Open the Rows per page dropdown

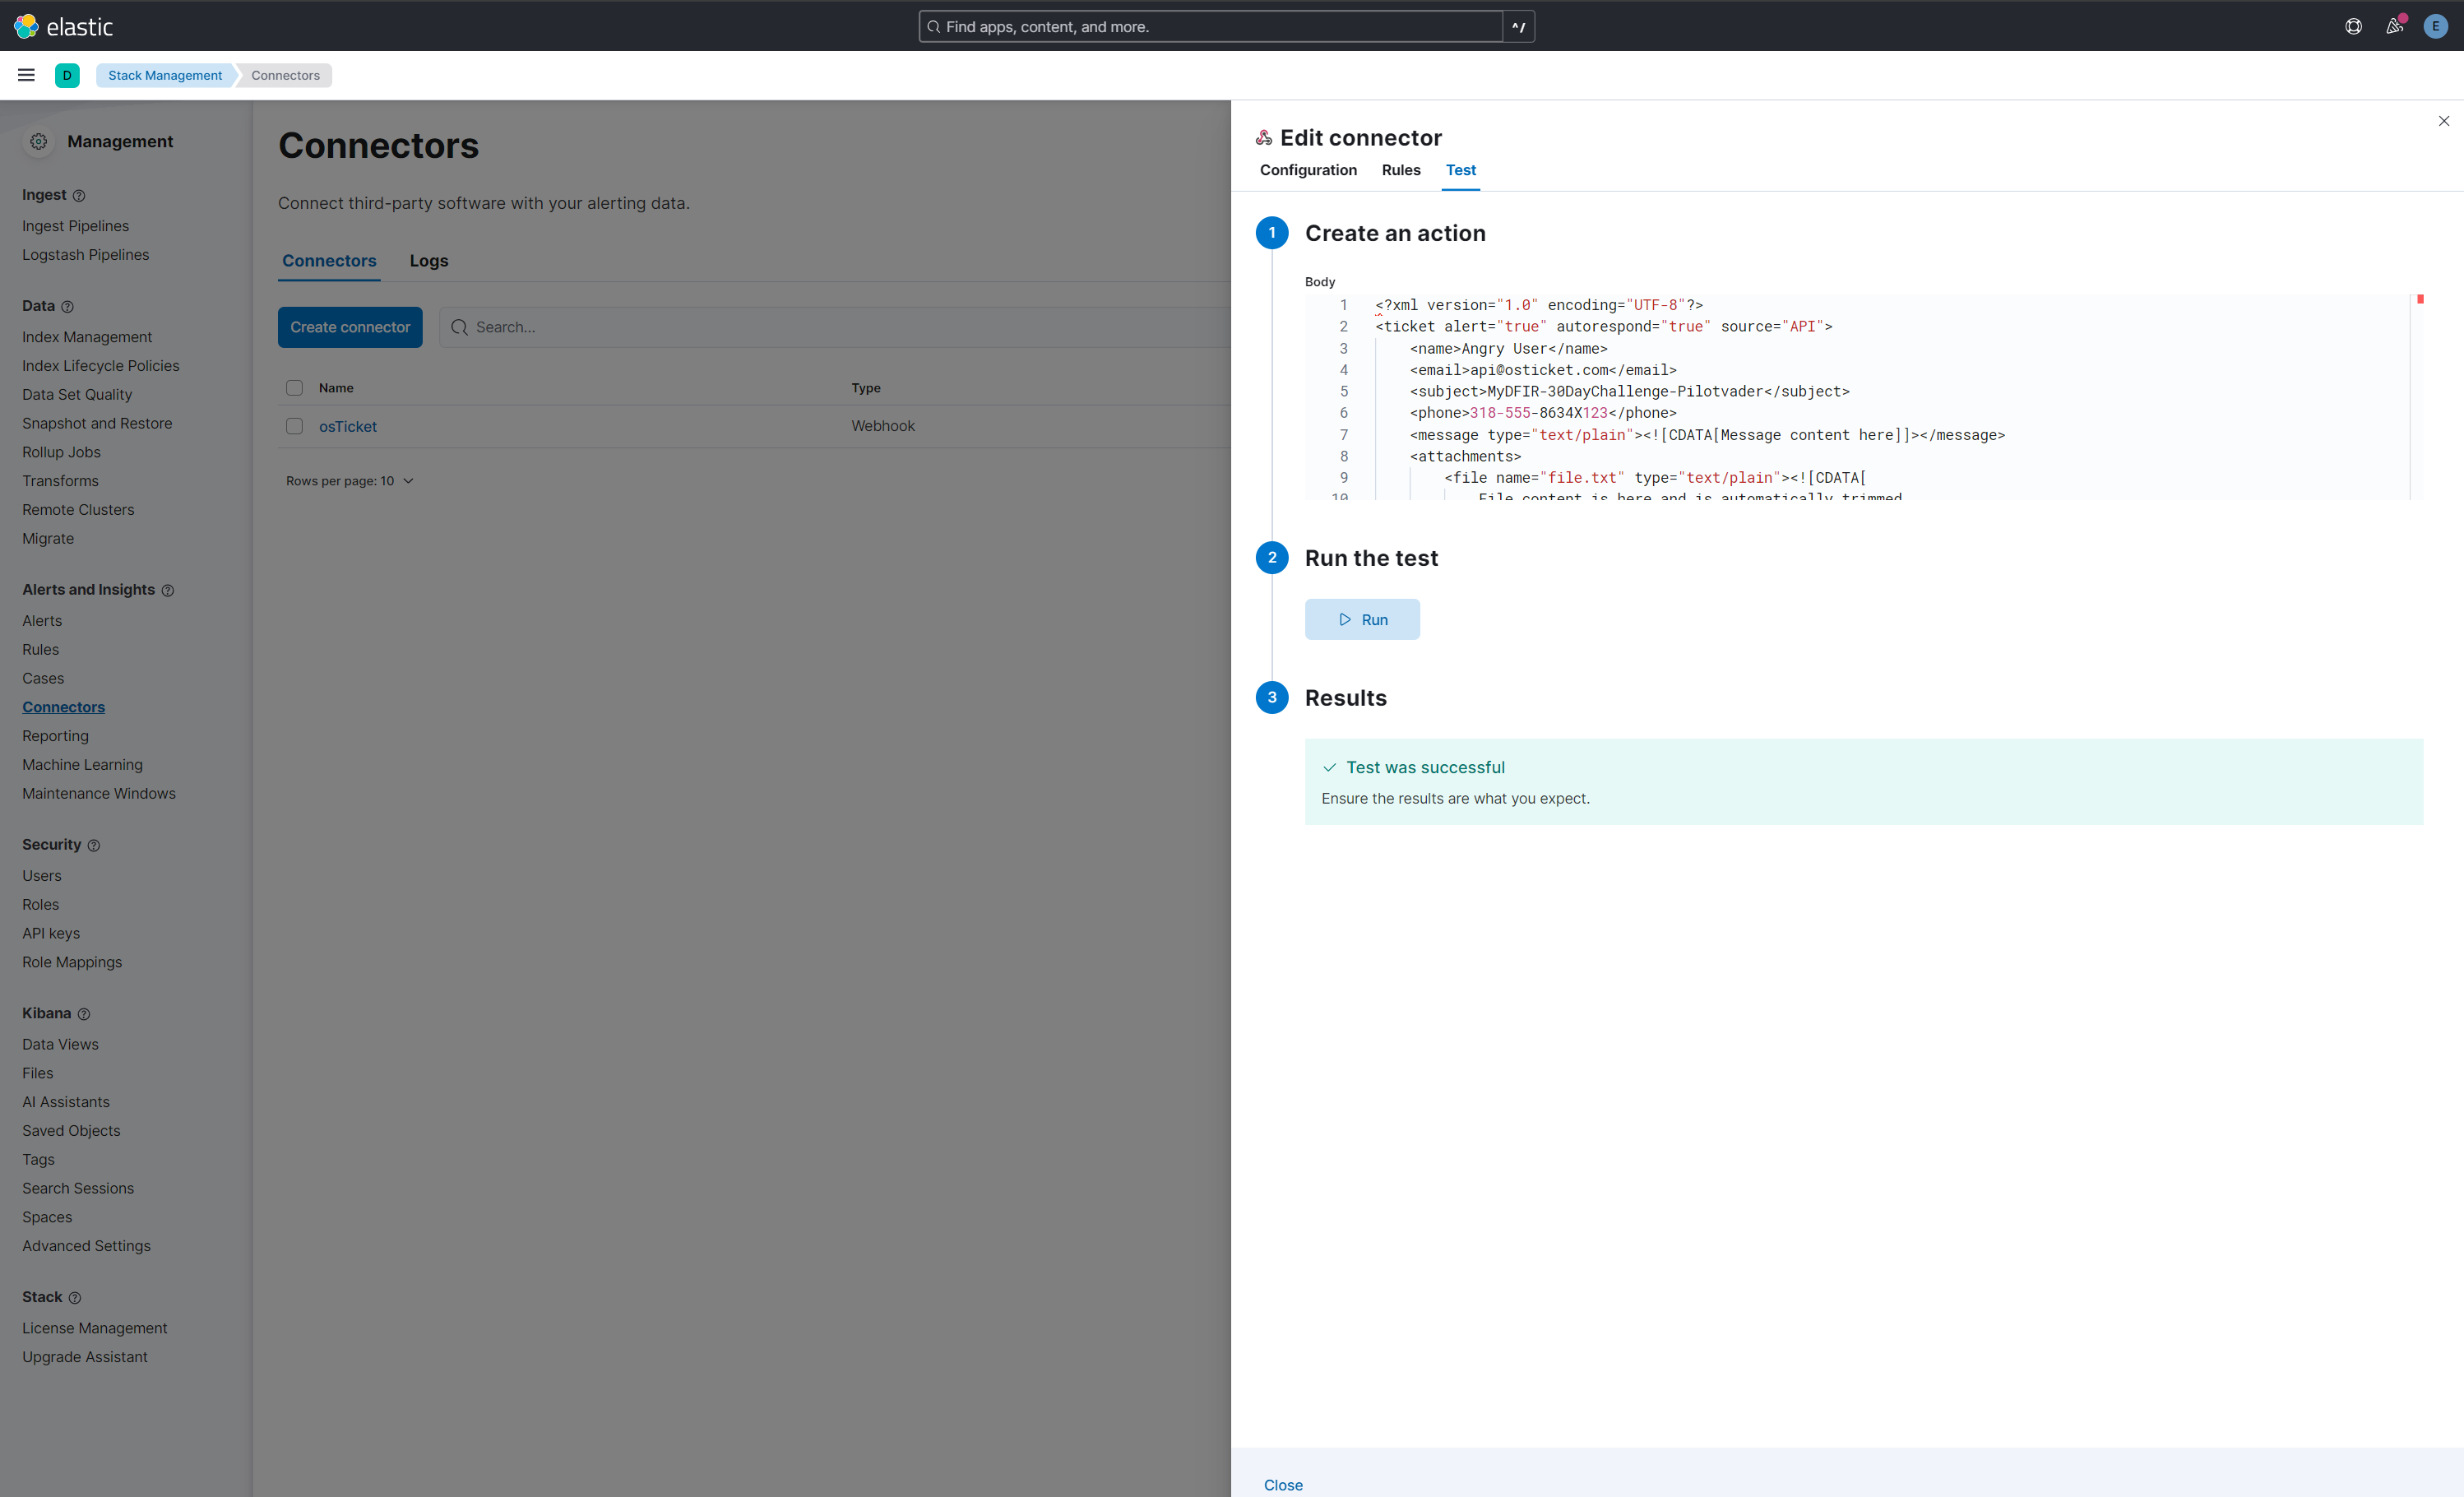349,481
